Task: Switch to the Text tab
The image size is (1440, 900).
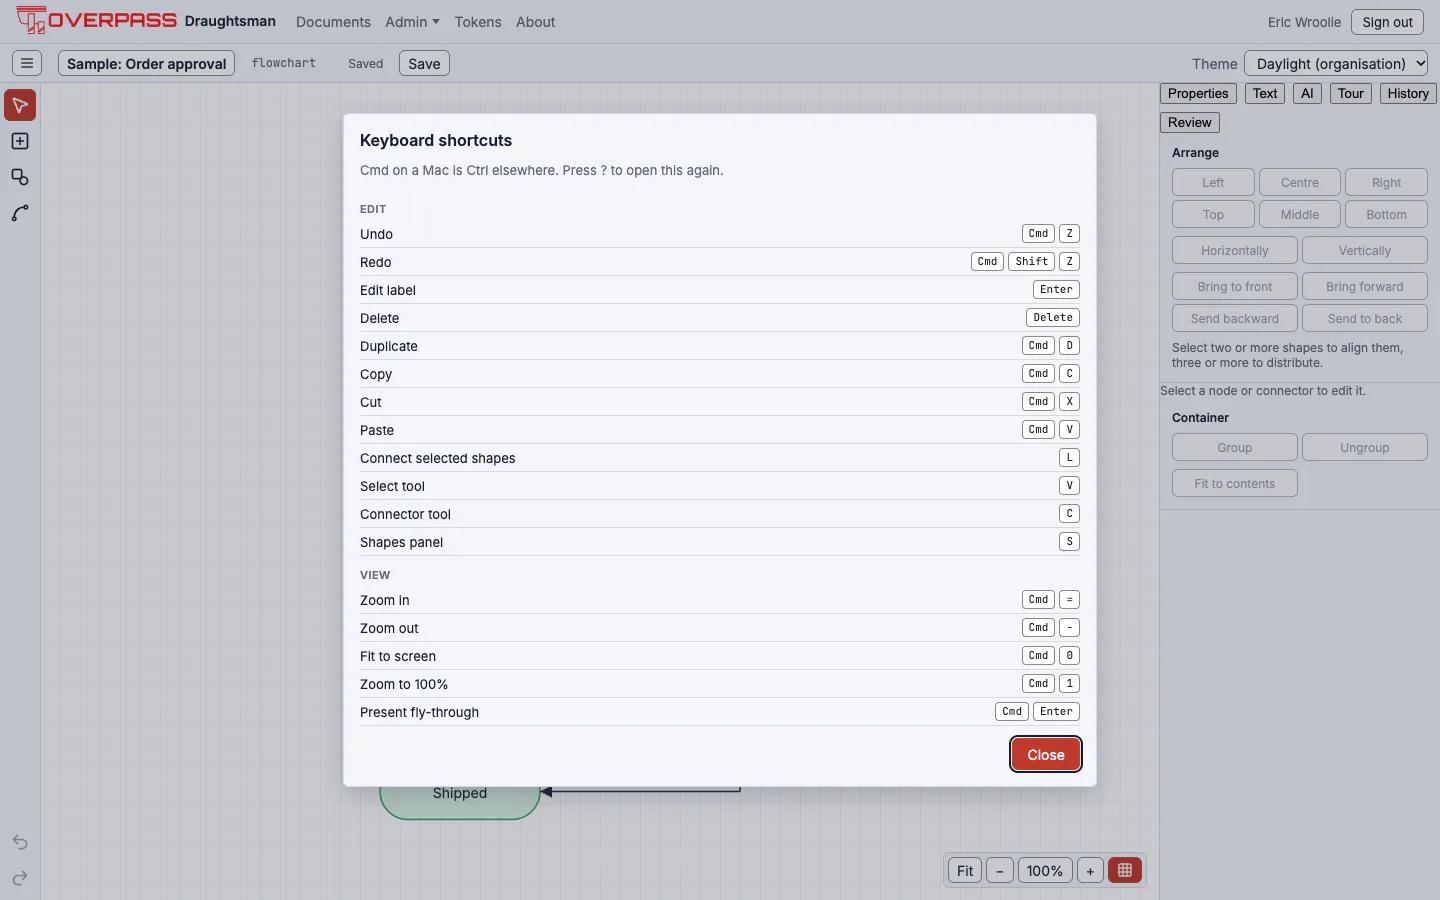Action: [1265, 93]
